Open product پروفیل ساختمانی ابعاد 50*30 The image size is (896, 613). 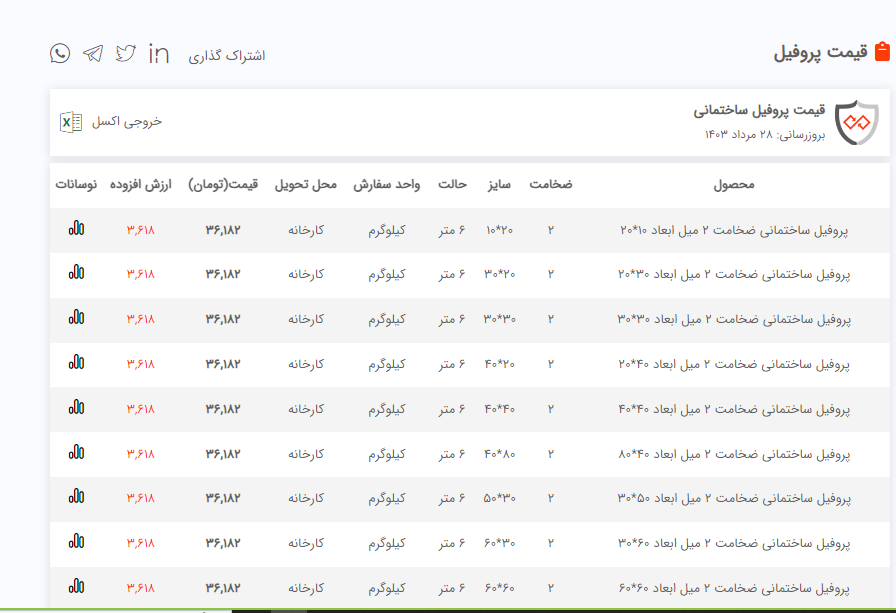tap(733, 498)
